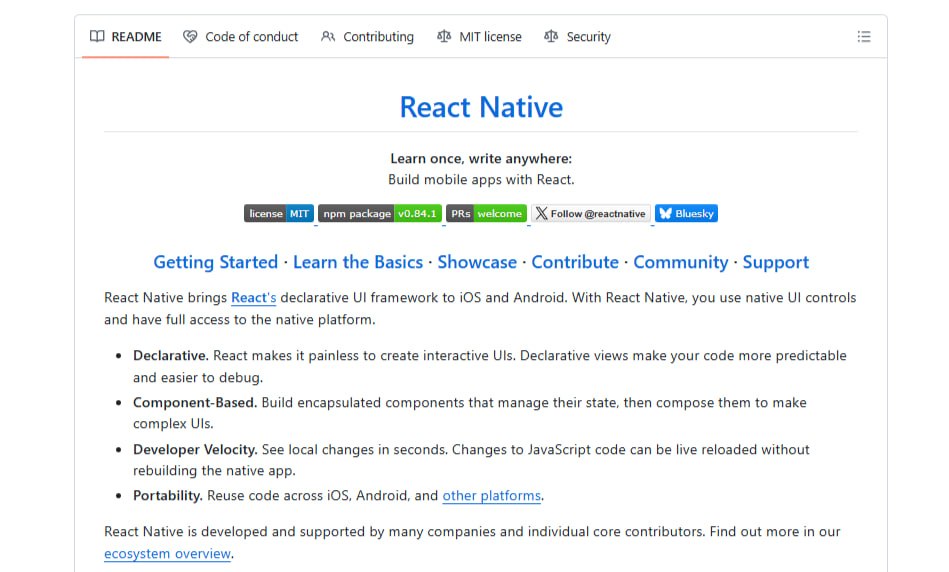Click the PRs welcome badge
The height and width of the screenshot is (572, 949).
click(x=486, y=213)
